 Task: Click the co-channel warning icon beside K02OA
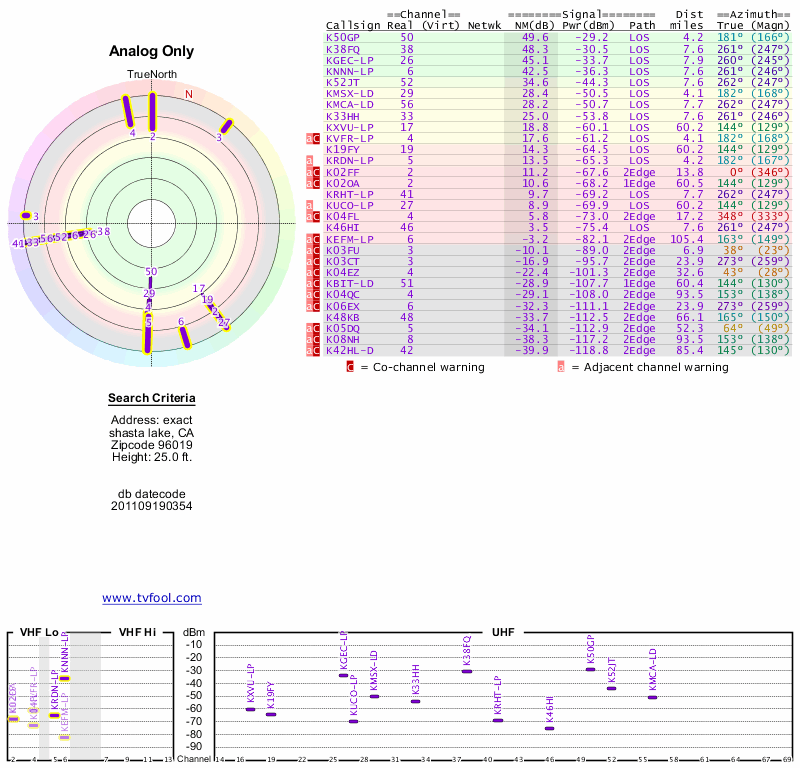[316, 183]
